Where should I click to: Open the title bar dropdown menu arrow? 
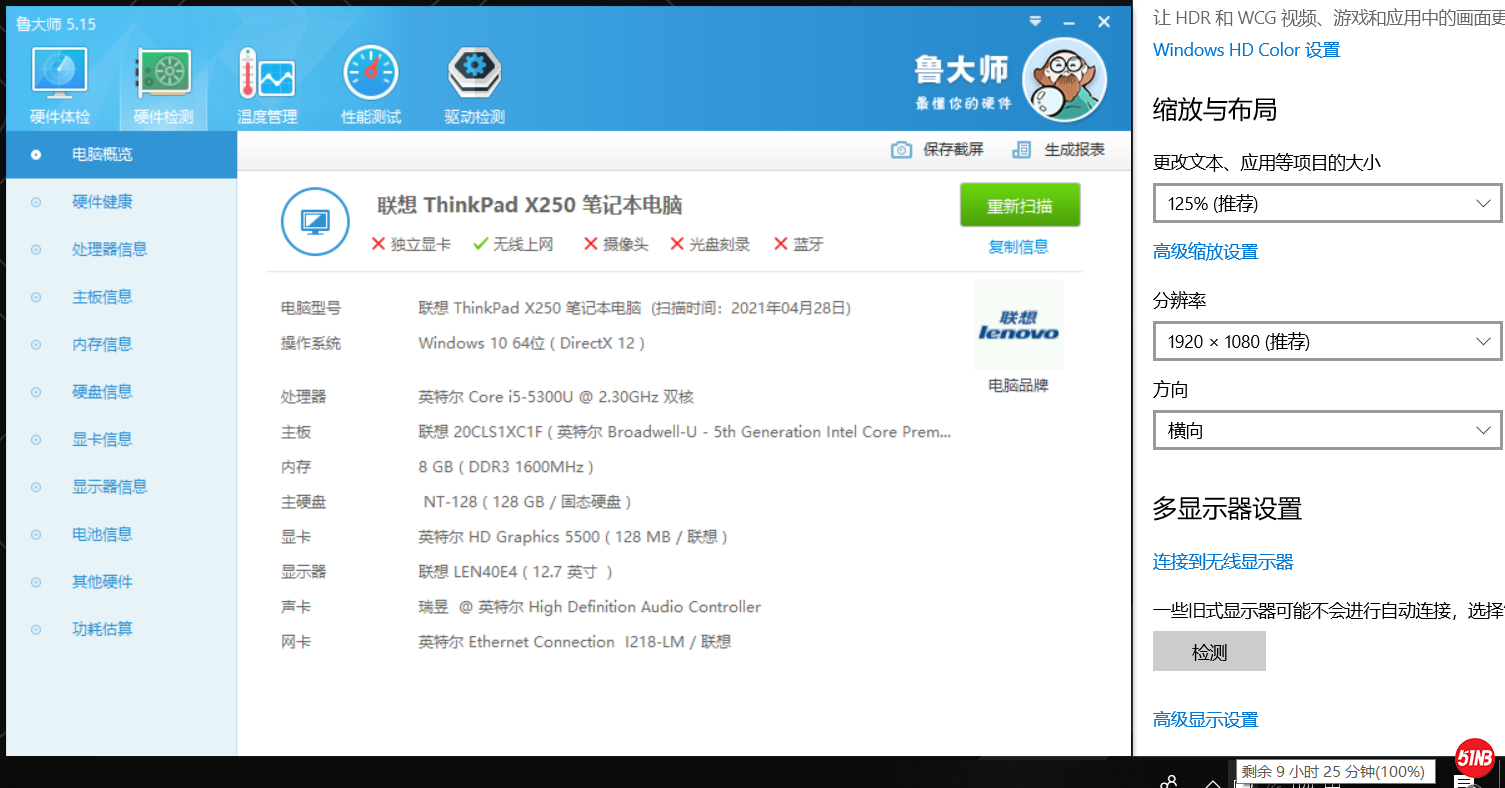[x=1035, y=21]
